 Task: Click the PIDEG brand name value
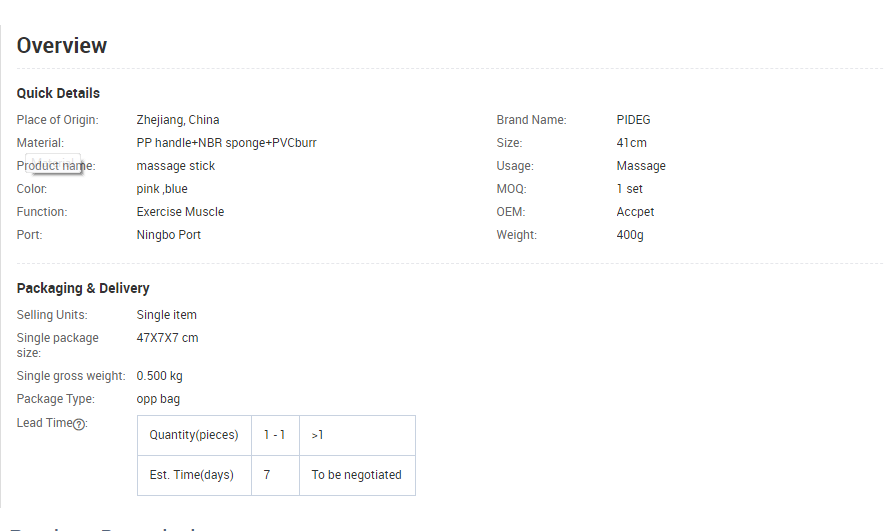coord(633,120)
